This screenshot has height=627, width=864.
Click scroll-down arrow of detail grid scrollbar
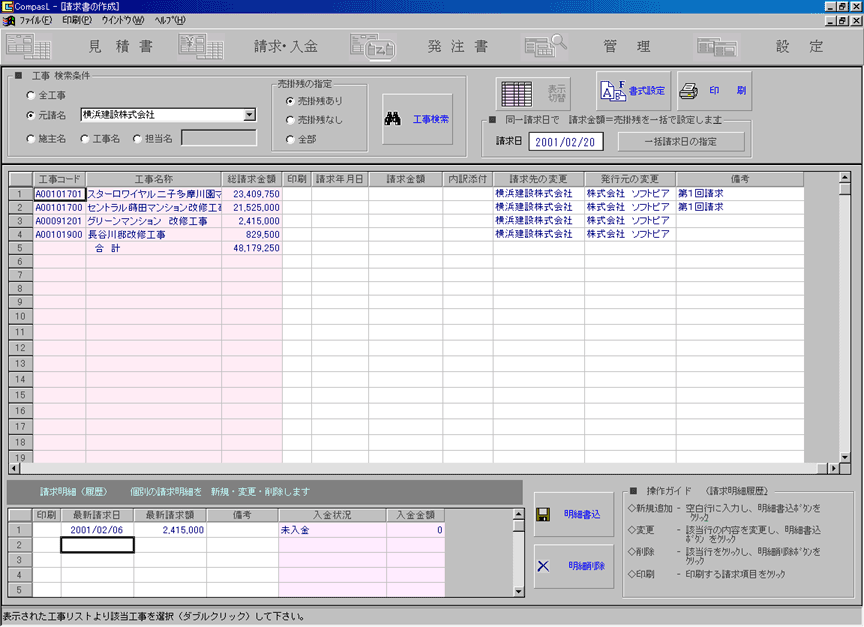pyautogui.click(x=519, y=591)
